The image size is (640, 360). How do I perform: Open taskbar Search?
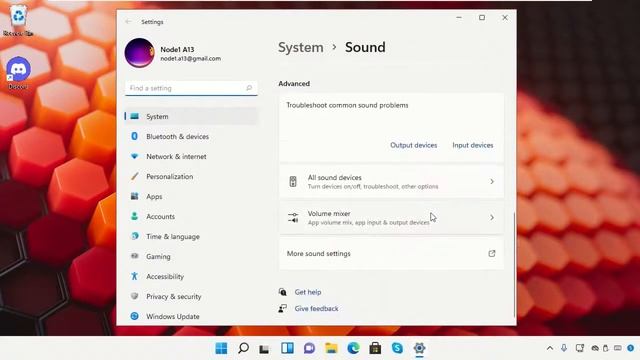[x=243, y=348]
